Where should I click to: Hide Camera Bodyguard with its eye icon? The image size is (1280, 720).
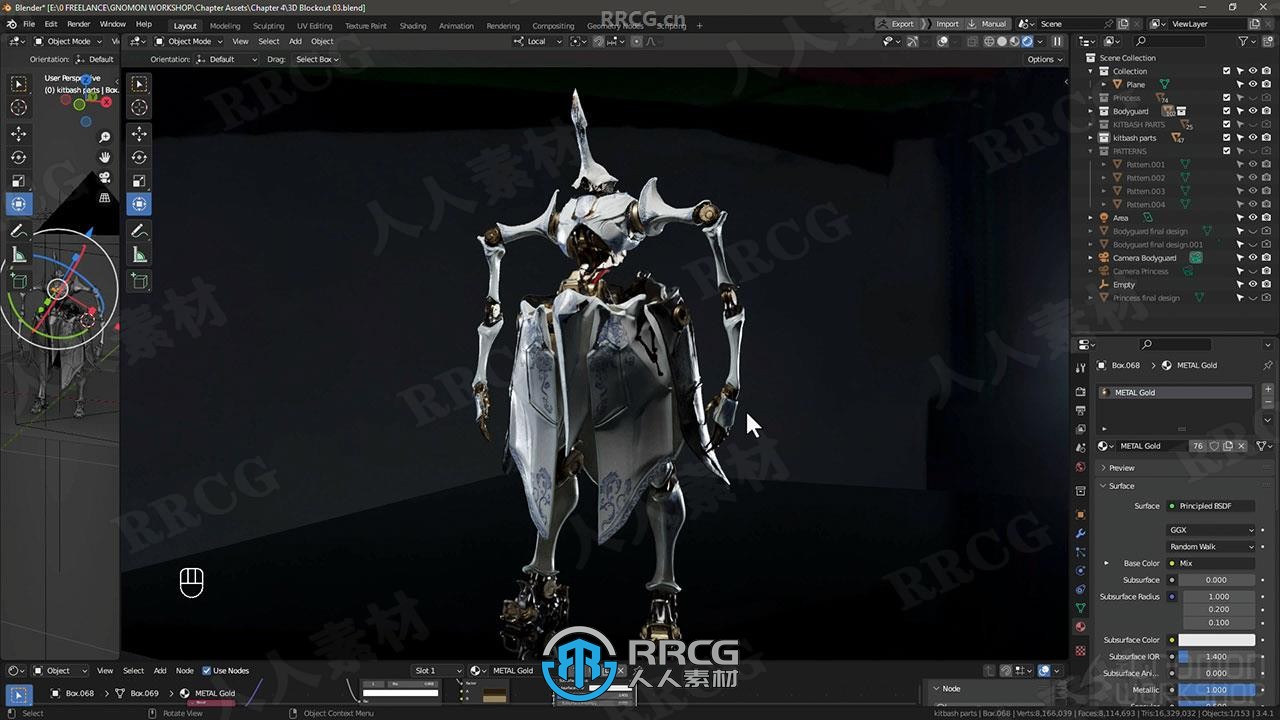1253,257
